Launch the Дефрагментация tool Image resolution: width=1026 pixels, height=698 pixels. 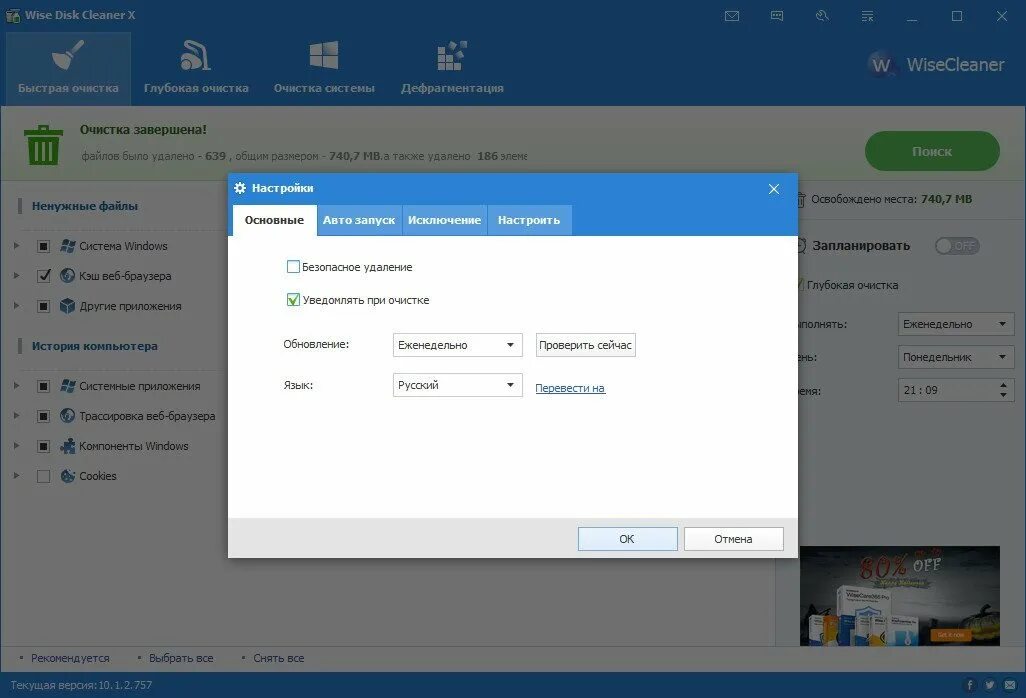click(450, 67)
